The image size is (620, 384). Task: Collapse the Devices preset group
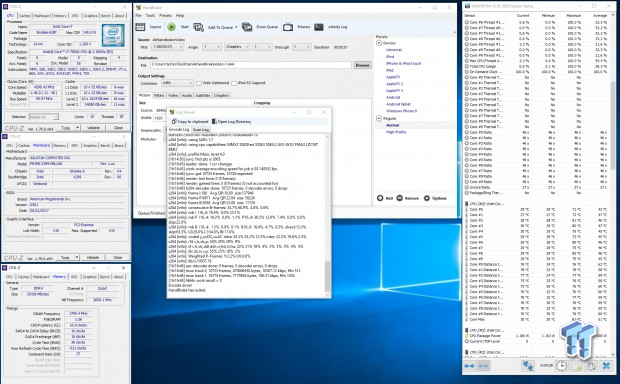click(379, 43)
